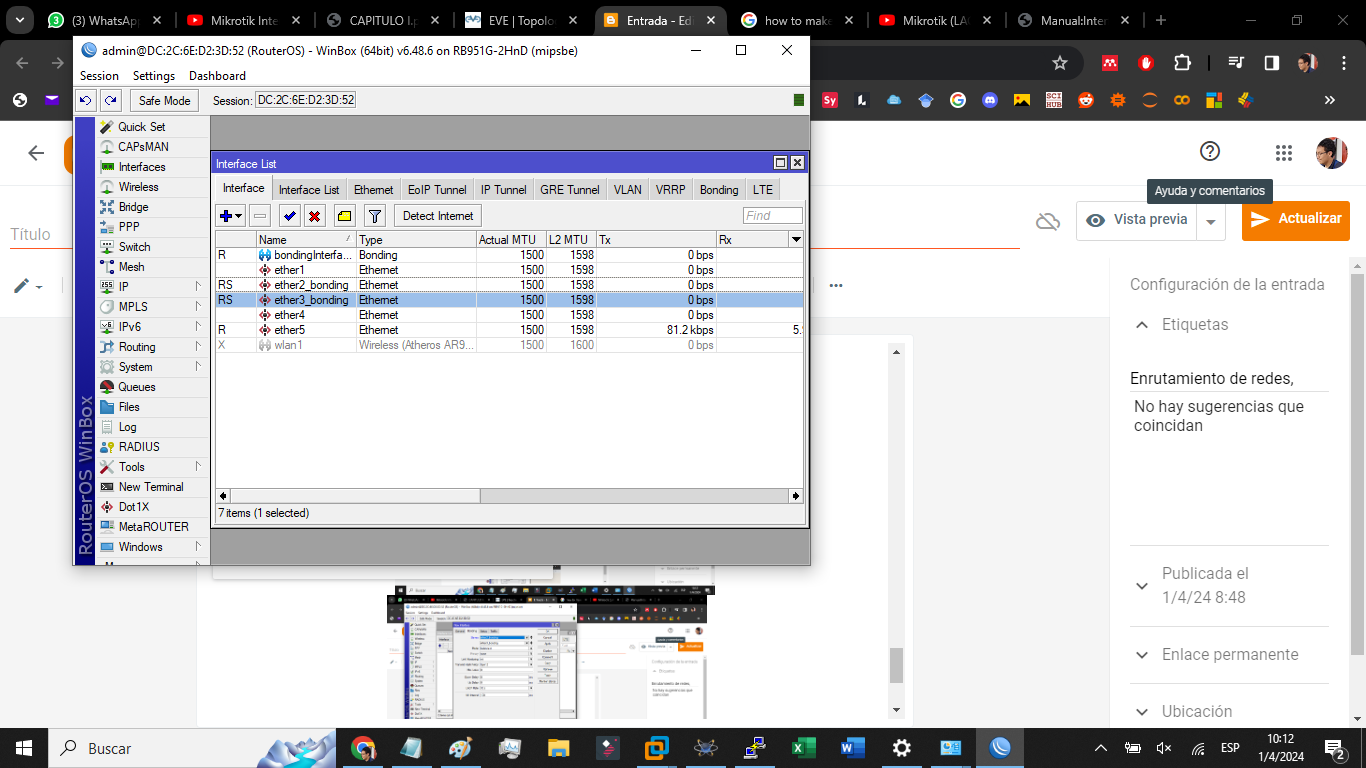The width and height of the screenshot is (1366, 768).
Task: Click the Find field in Interface List
Action: pyautogui.click(x=773, y=215)
